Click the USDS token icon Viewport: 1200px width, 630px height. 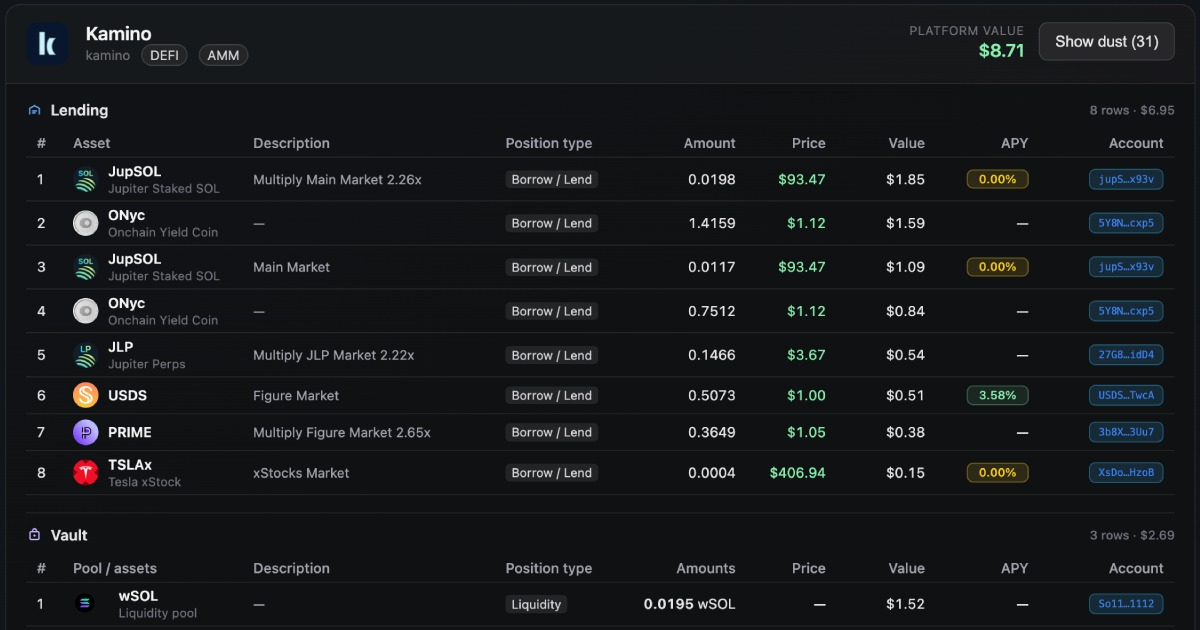click(x=86, y=395)
